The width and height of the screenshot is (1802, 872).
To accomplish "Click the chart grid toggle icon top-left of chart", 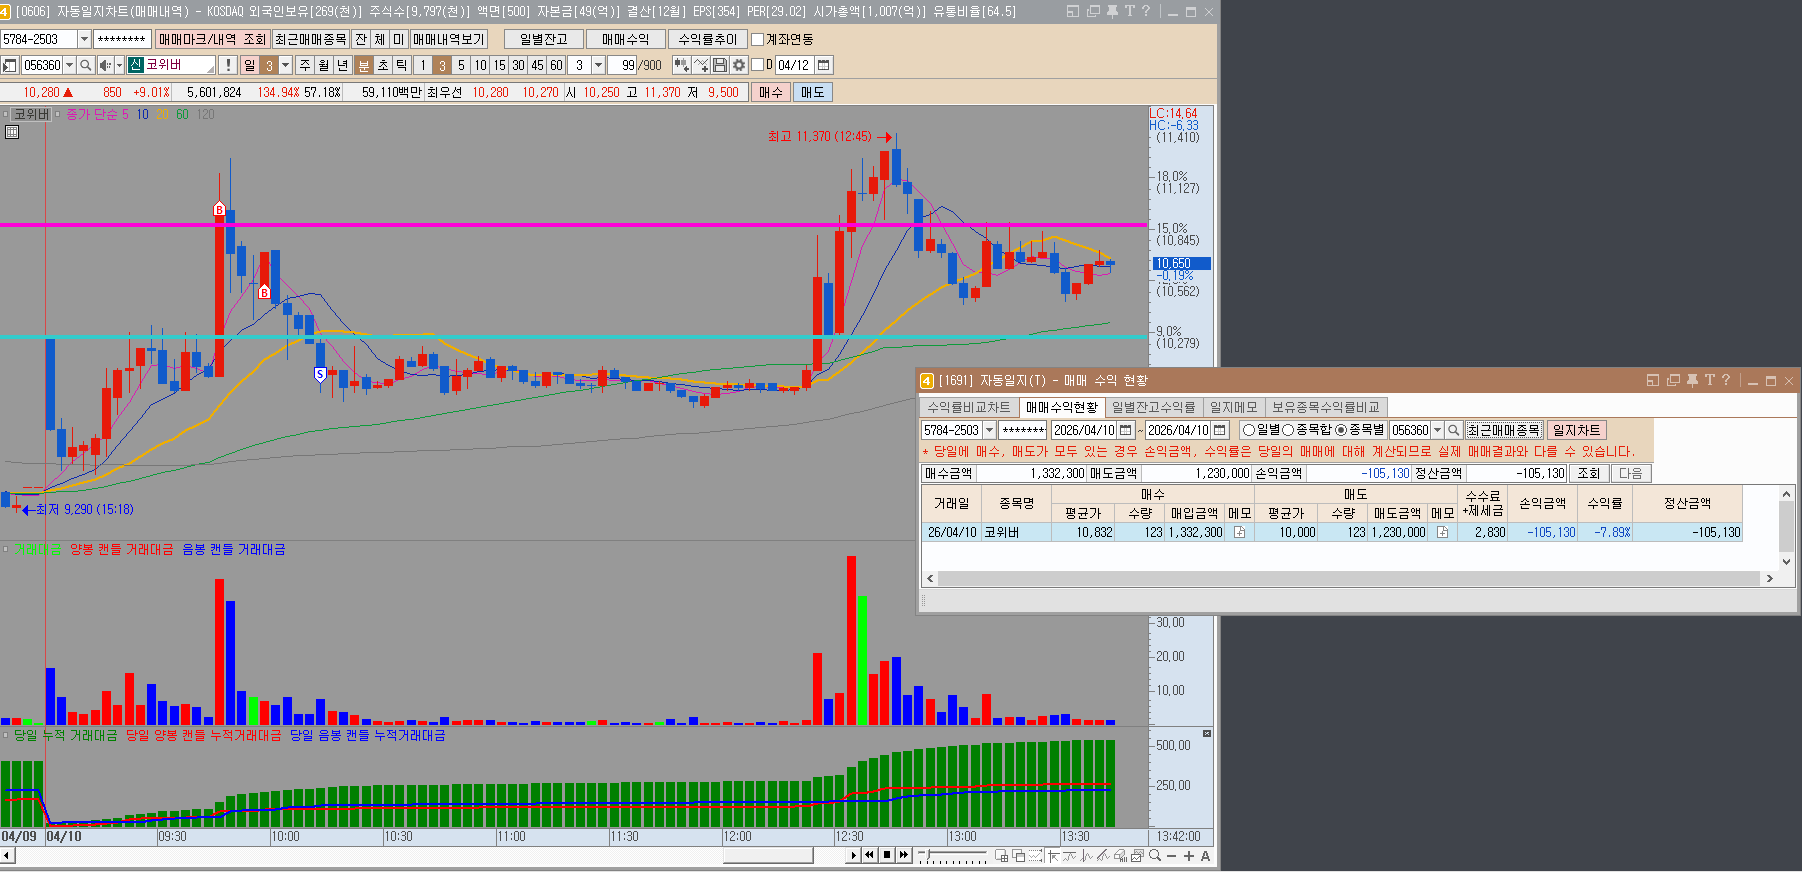I will [x=12, y=131].
